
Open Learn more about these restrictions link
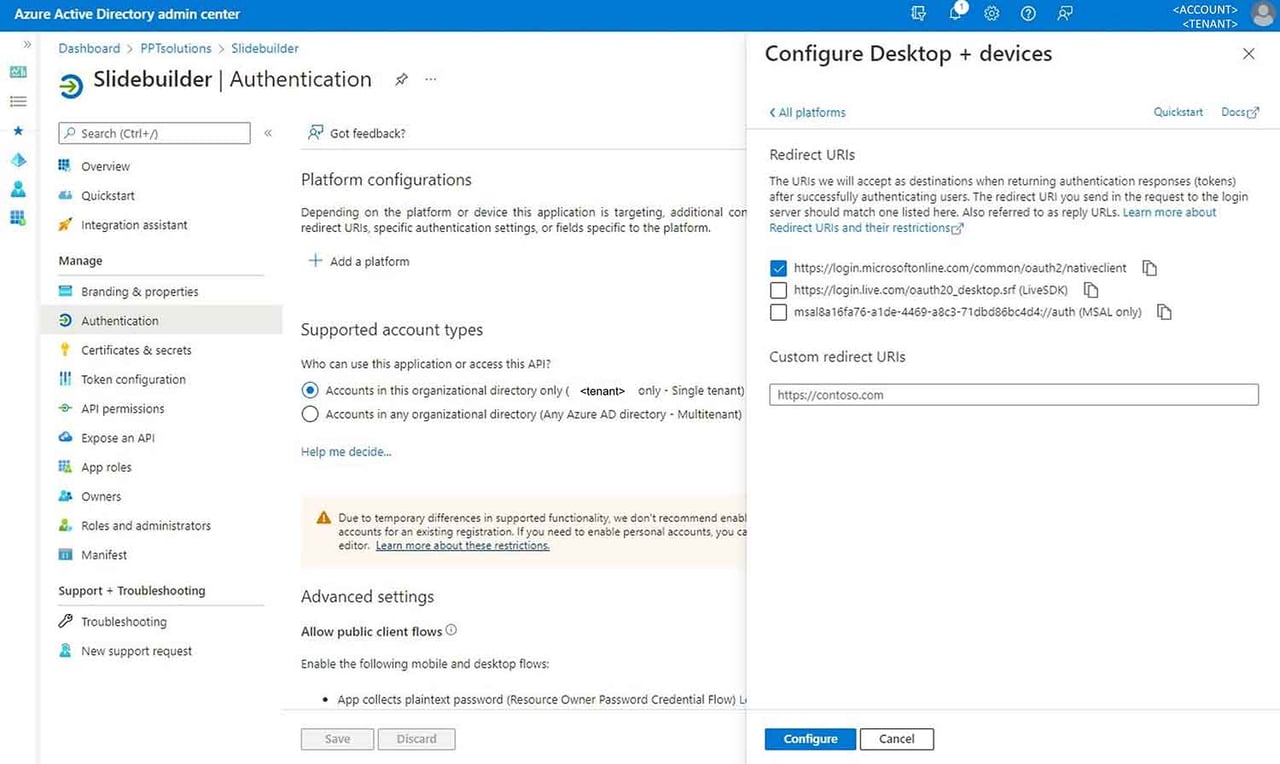(x=462, y=546)
